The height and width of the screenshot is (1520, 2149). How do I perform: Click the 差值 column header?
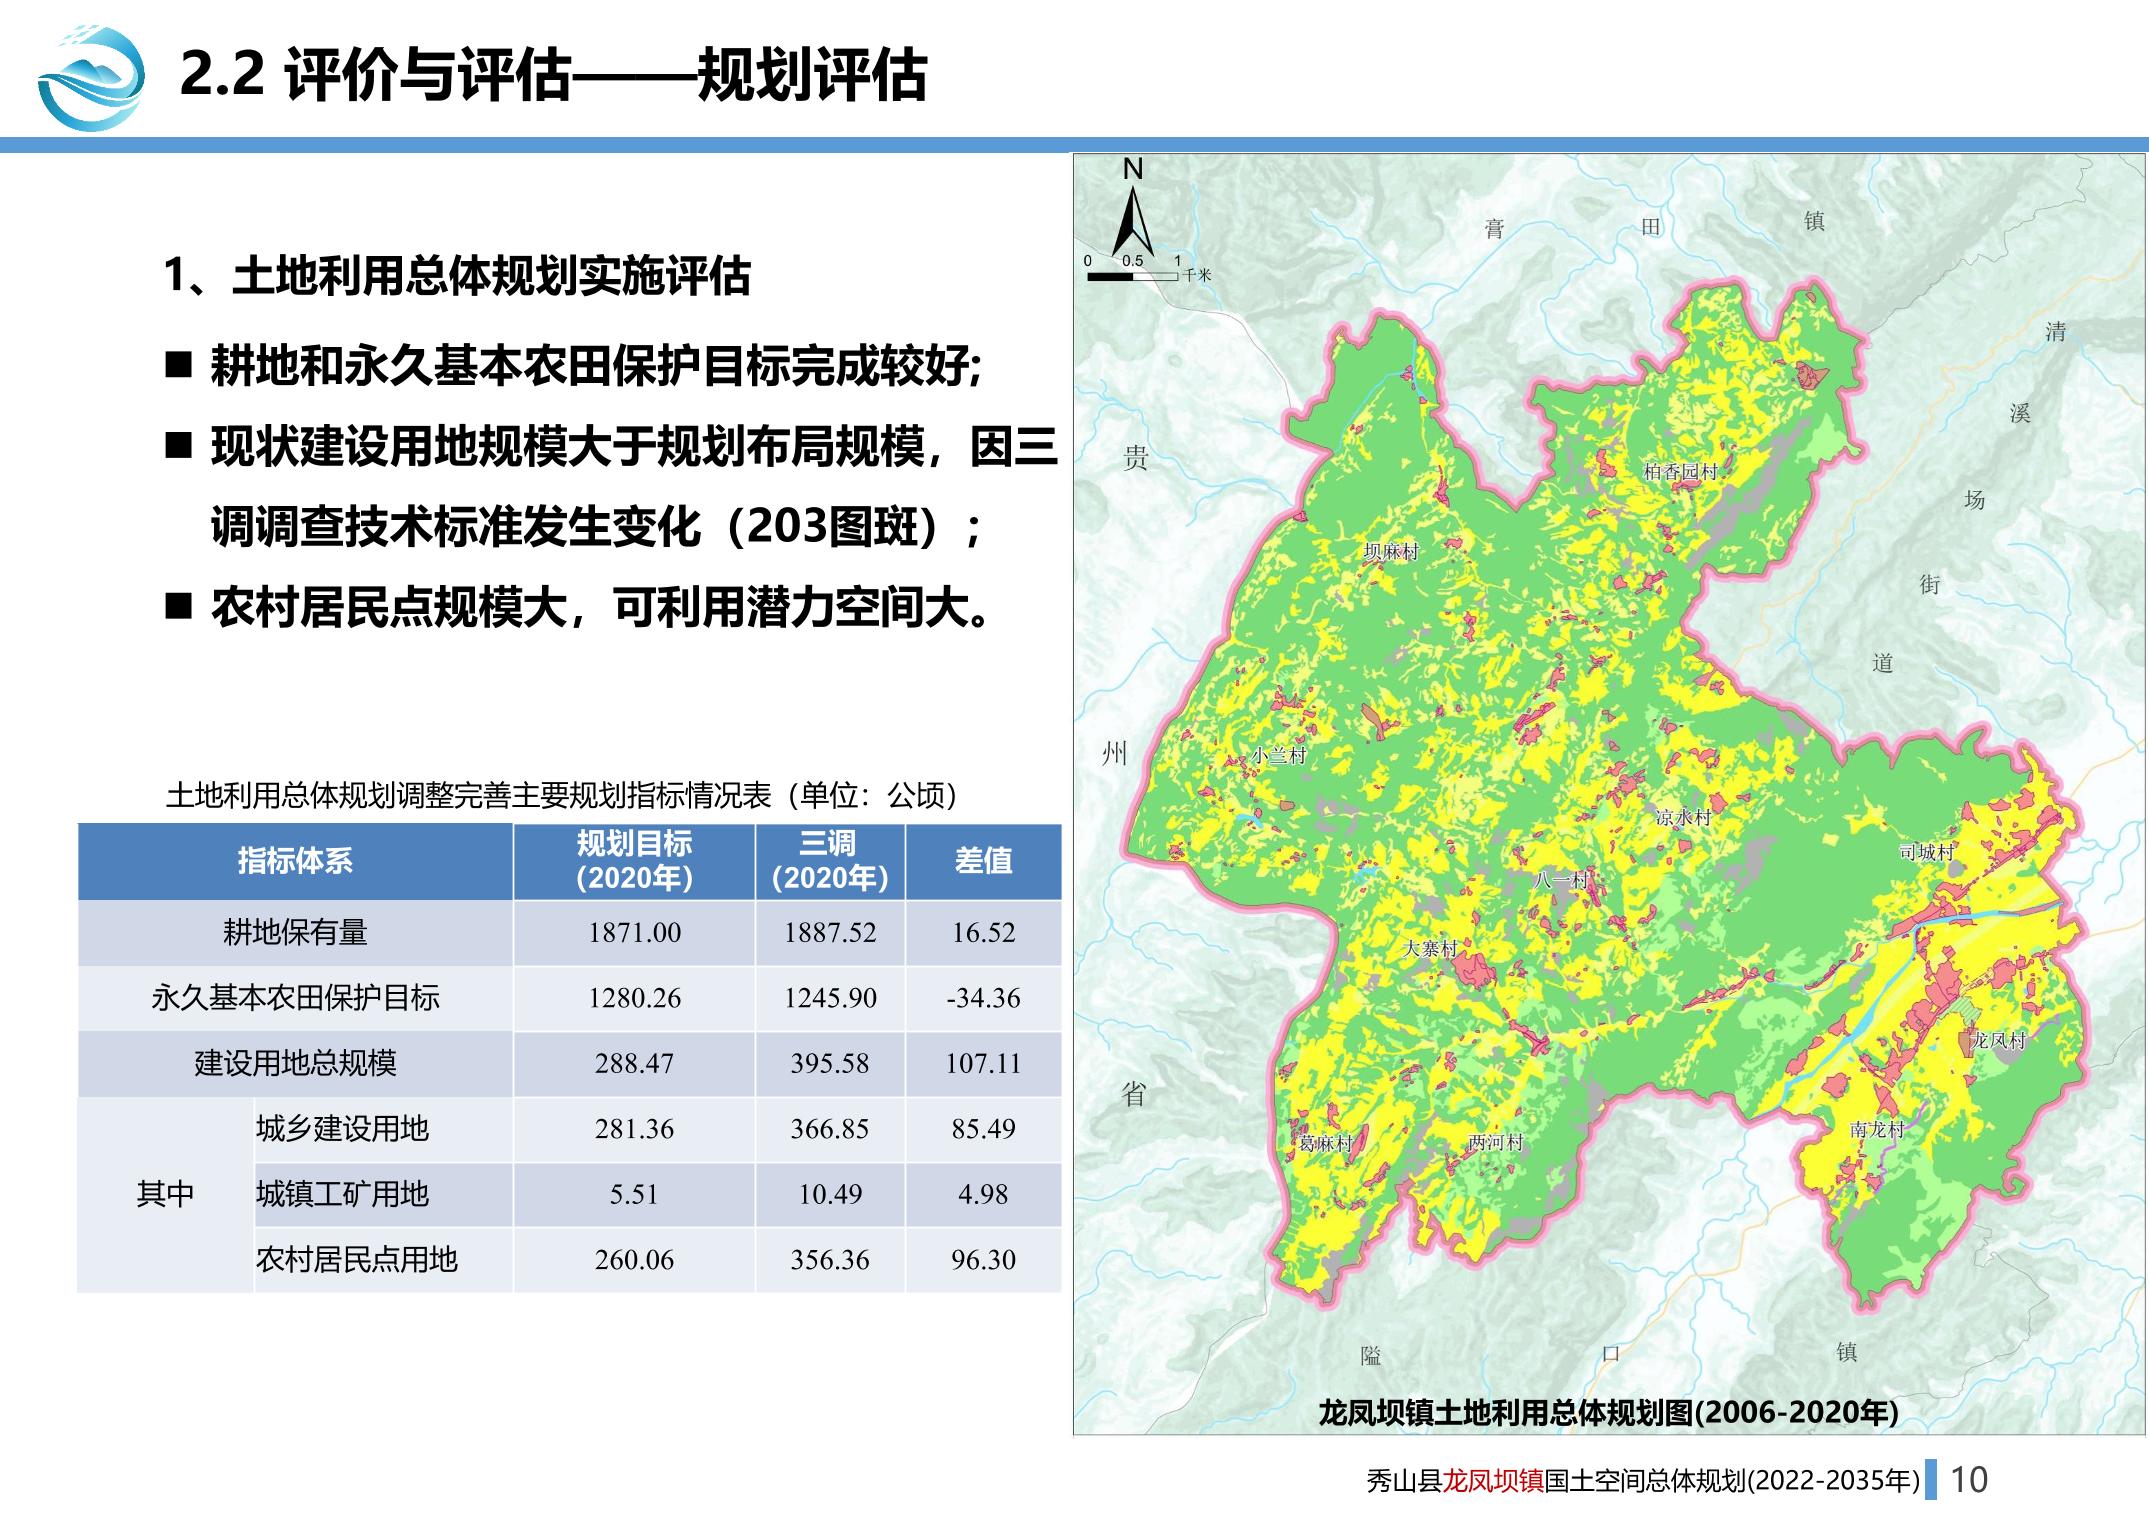(x=983, y=861)
